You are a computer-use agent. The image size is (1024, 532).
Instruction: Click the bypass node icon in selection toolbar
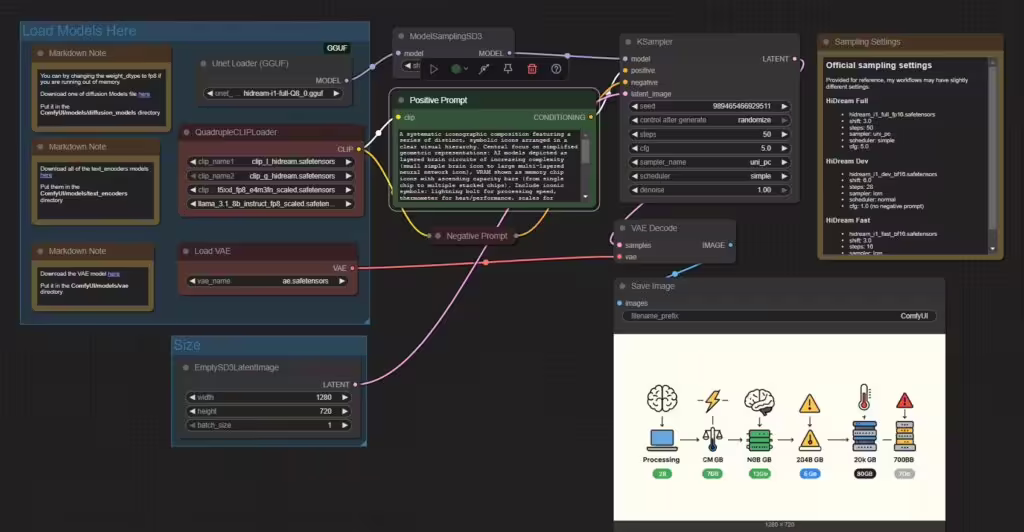point(484,69)
